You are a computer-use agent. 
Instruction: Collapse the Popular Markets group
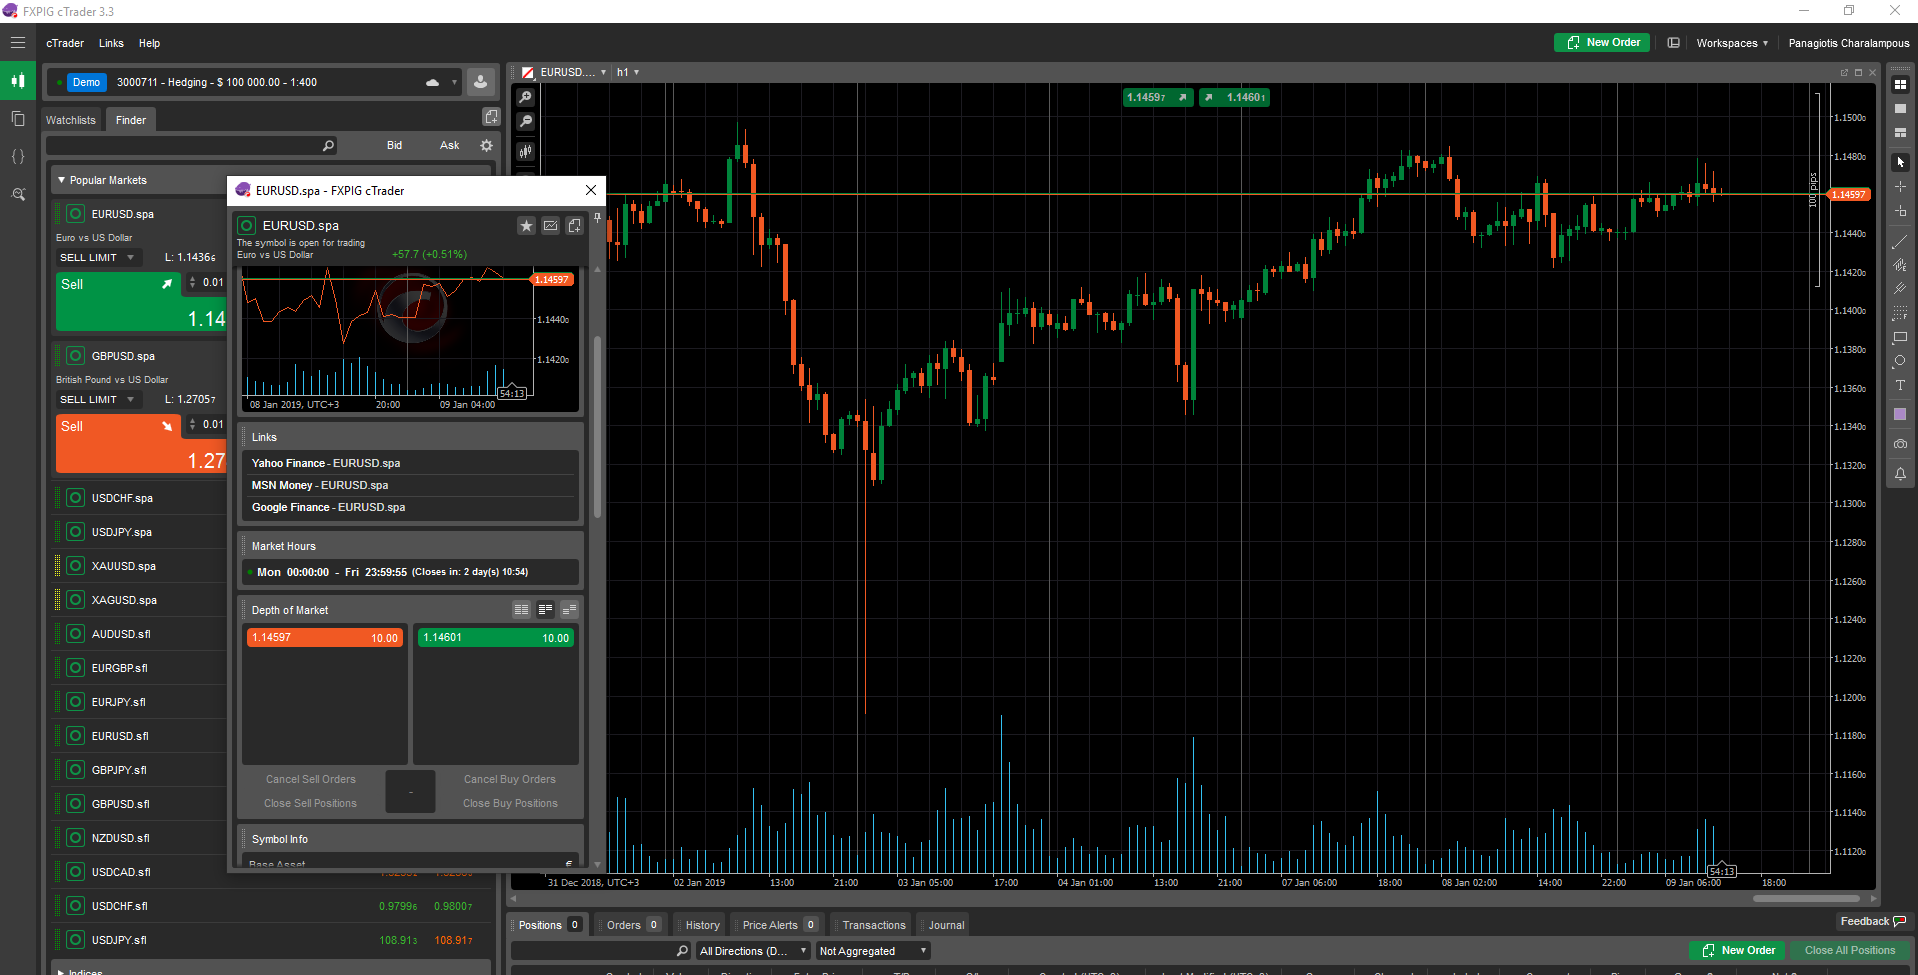[x=62, y=181]
